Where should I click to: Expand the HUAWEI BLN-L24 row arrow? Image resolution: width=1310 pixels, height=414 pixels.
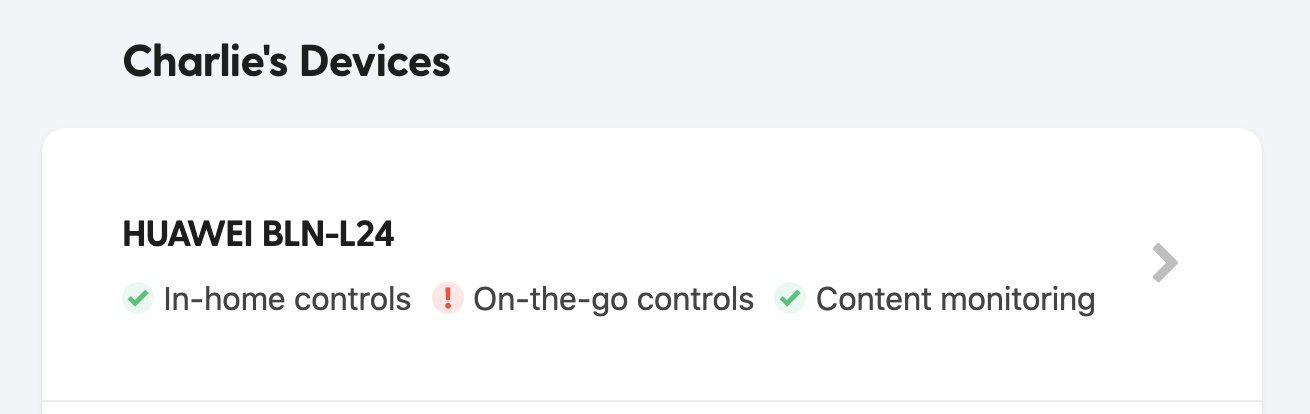tap(1165, 264)
